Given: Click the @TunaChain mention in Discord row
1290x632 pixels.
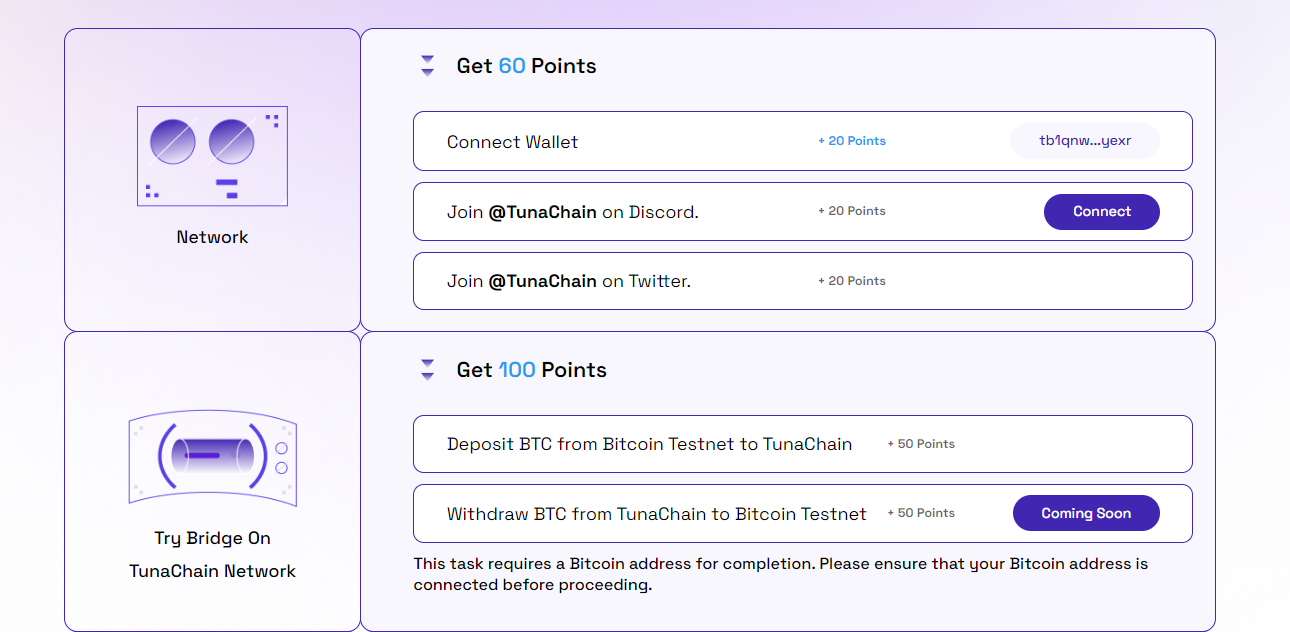Looking at the screenshot, I should (542, 212).
